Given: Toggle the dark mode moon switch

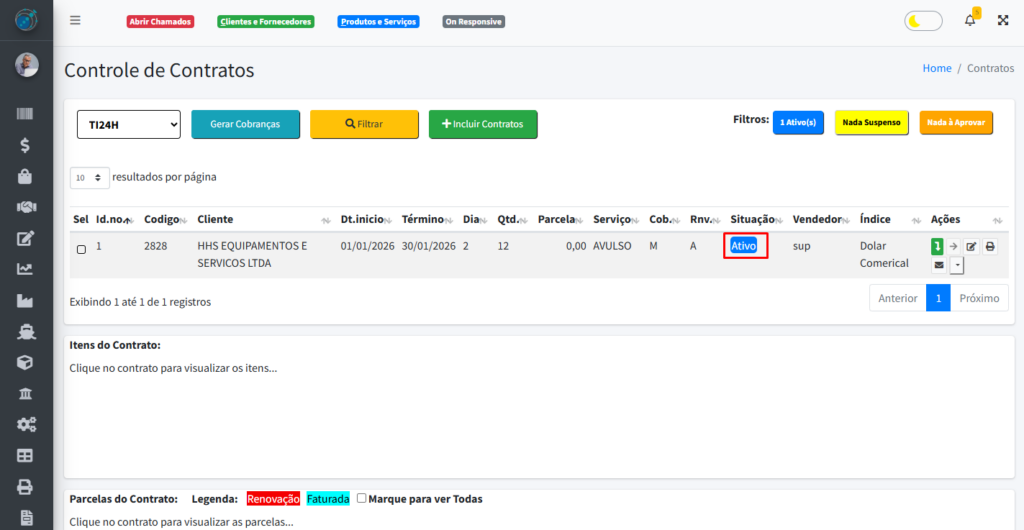Looking at the screenshot, I should (x=922, y=21).
